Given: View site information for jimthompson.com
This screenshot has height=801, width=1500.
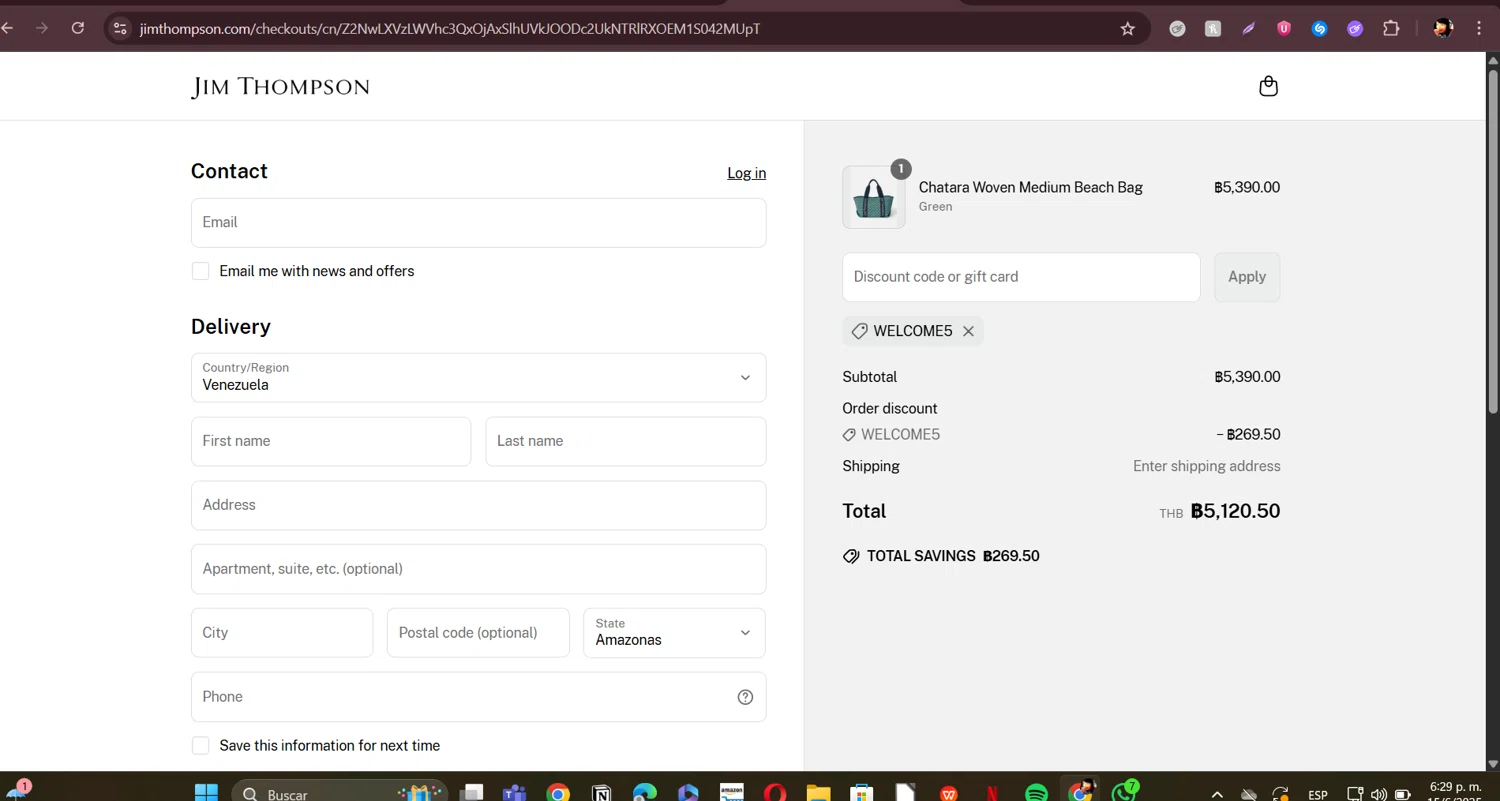Looking at the screenshot, I should click(120, 29).
